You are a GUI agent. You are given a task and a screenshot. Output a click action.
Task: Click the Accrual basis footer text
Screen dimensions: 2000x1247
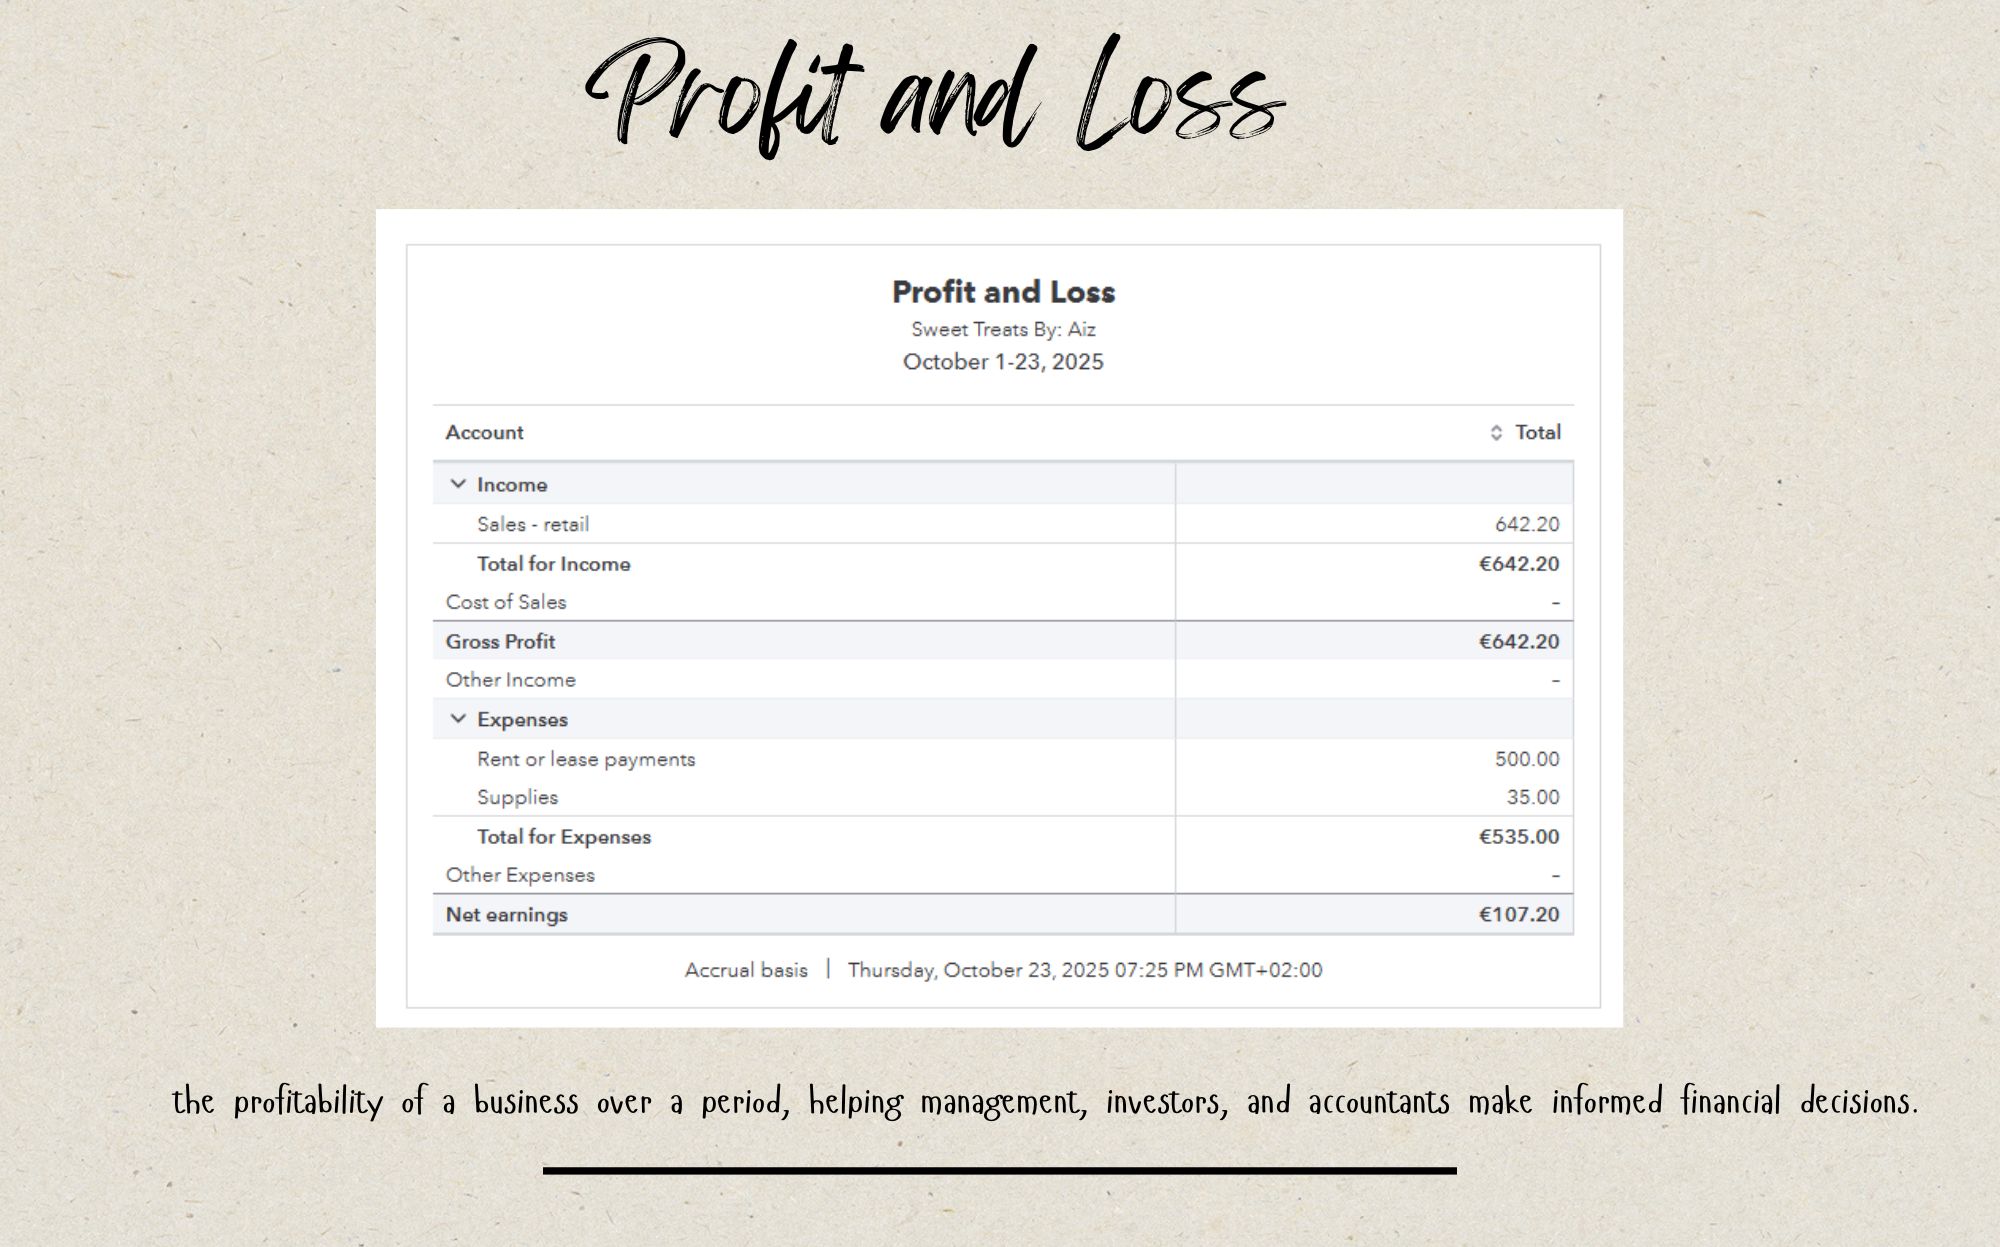[746, 970]
